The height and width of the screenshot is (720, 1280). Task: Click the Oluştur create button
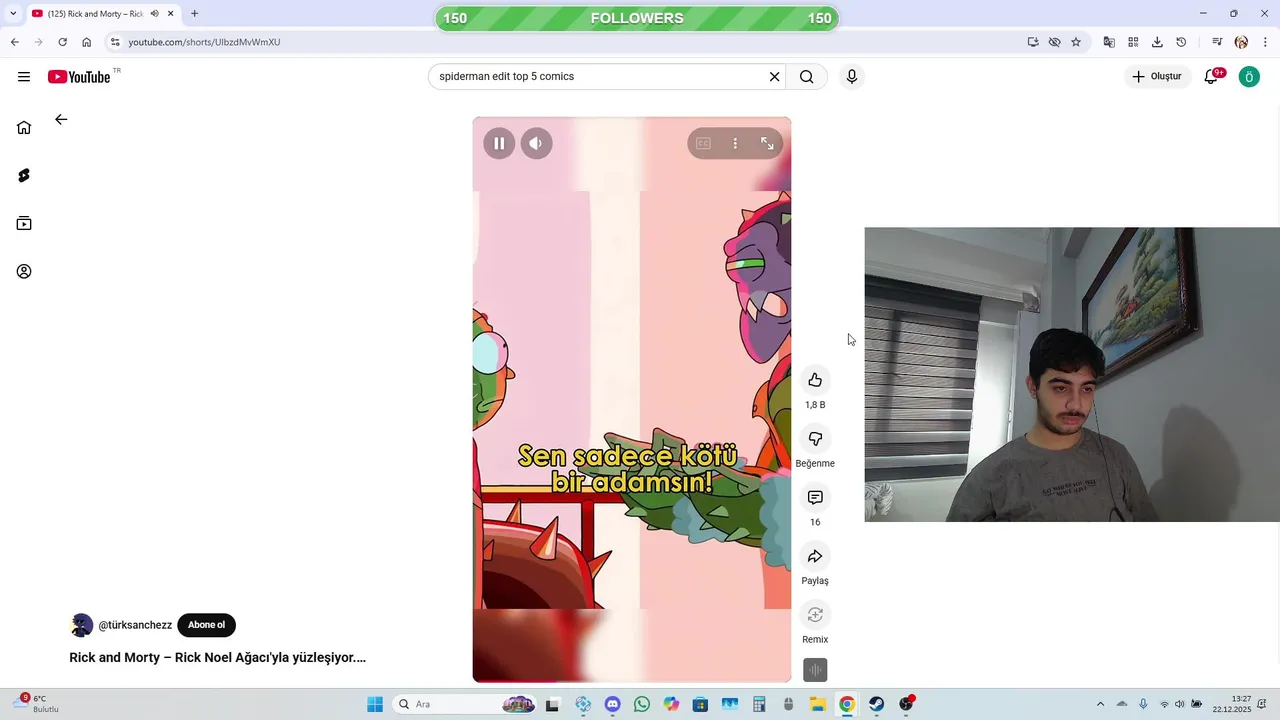1157,76
